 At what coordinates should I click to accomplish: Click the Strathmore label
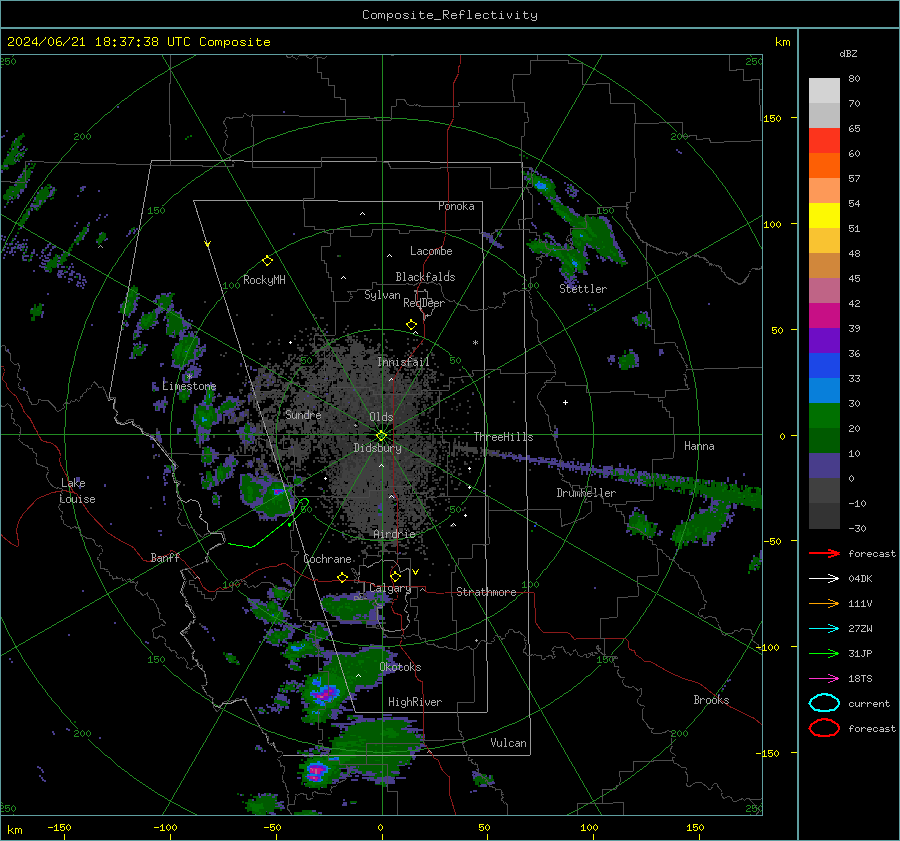[x=486, y=592]
